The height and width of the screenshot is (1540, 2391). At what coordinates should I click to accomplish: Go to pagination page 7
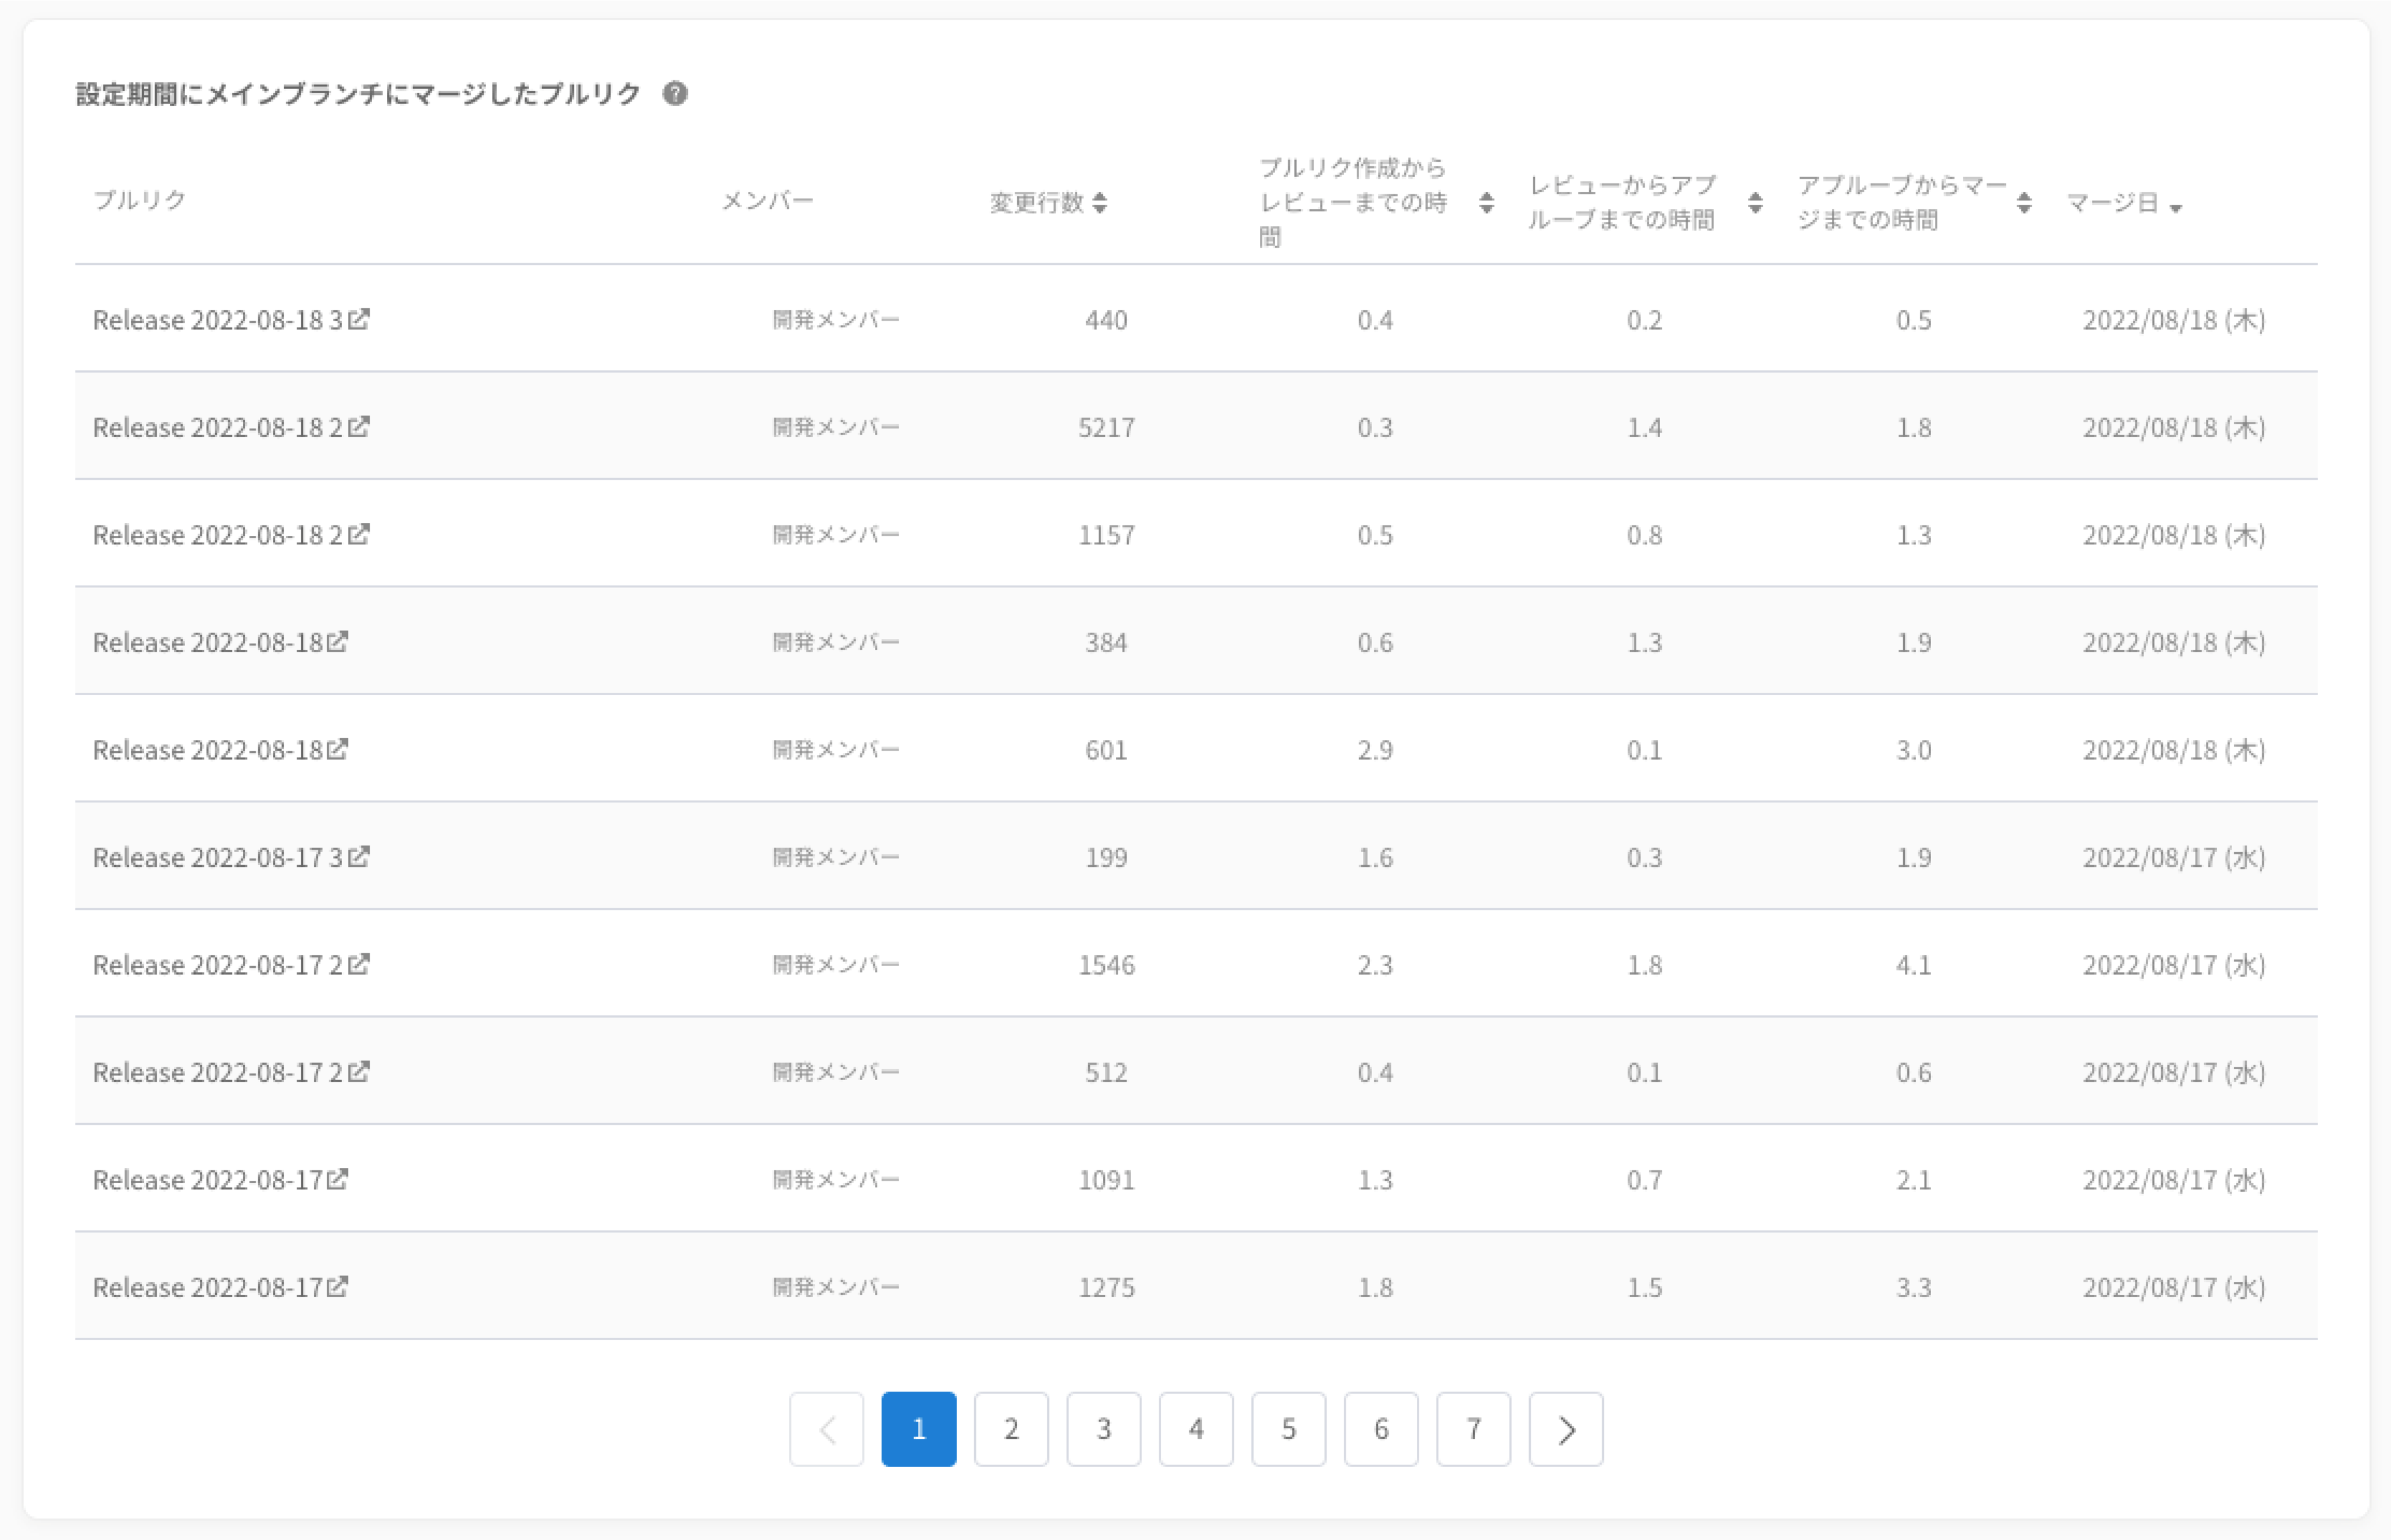tap(1472, 1428)
